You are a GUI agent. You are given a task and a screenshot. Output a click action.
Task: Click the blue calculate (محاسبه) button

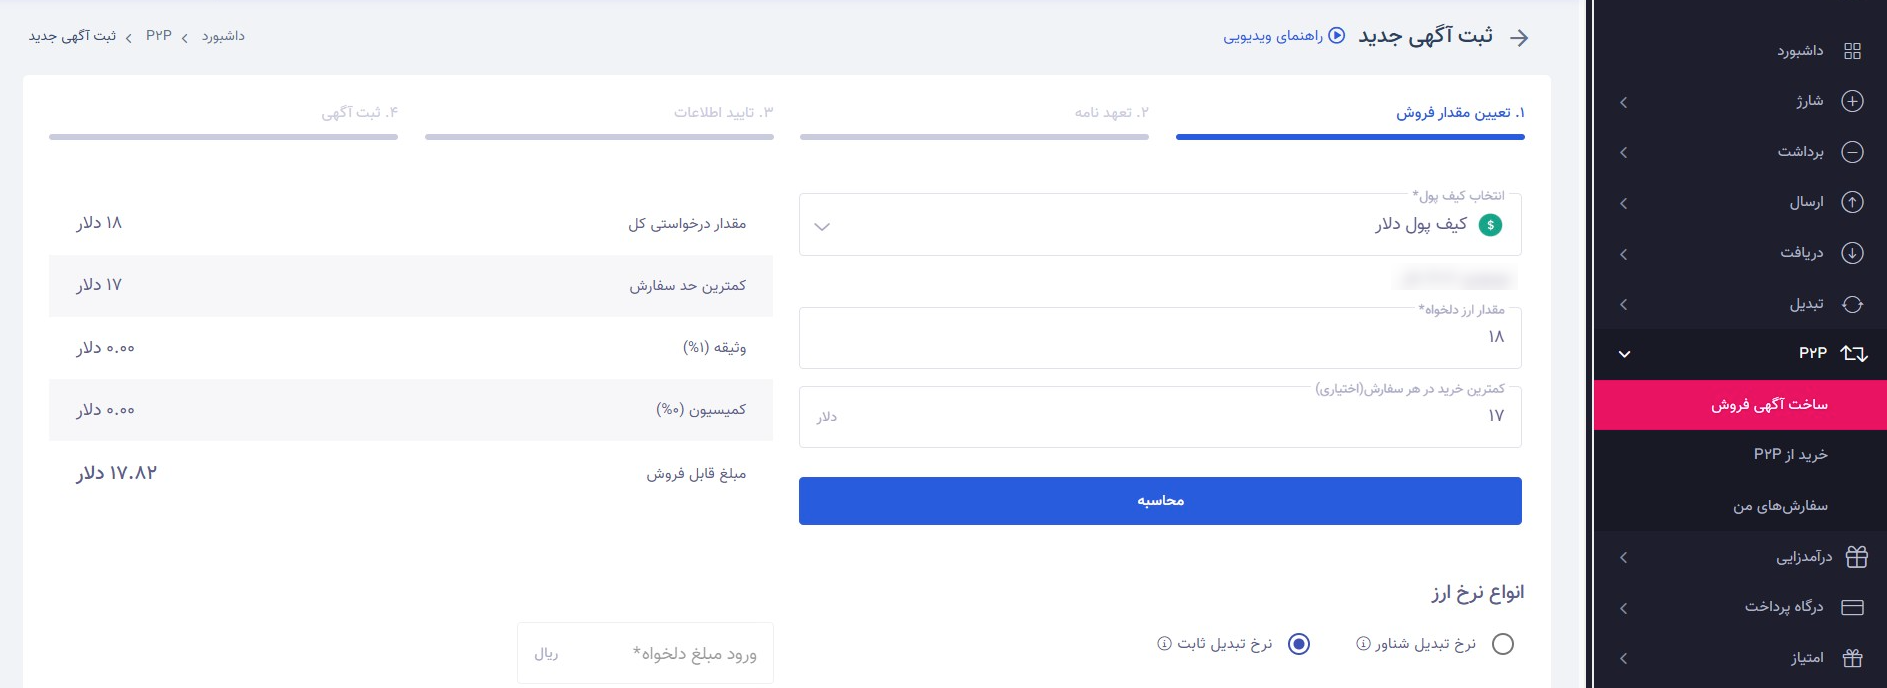point(1160,501)
